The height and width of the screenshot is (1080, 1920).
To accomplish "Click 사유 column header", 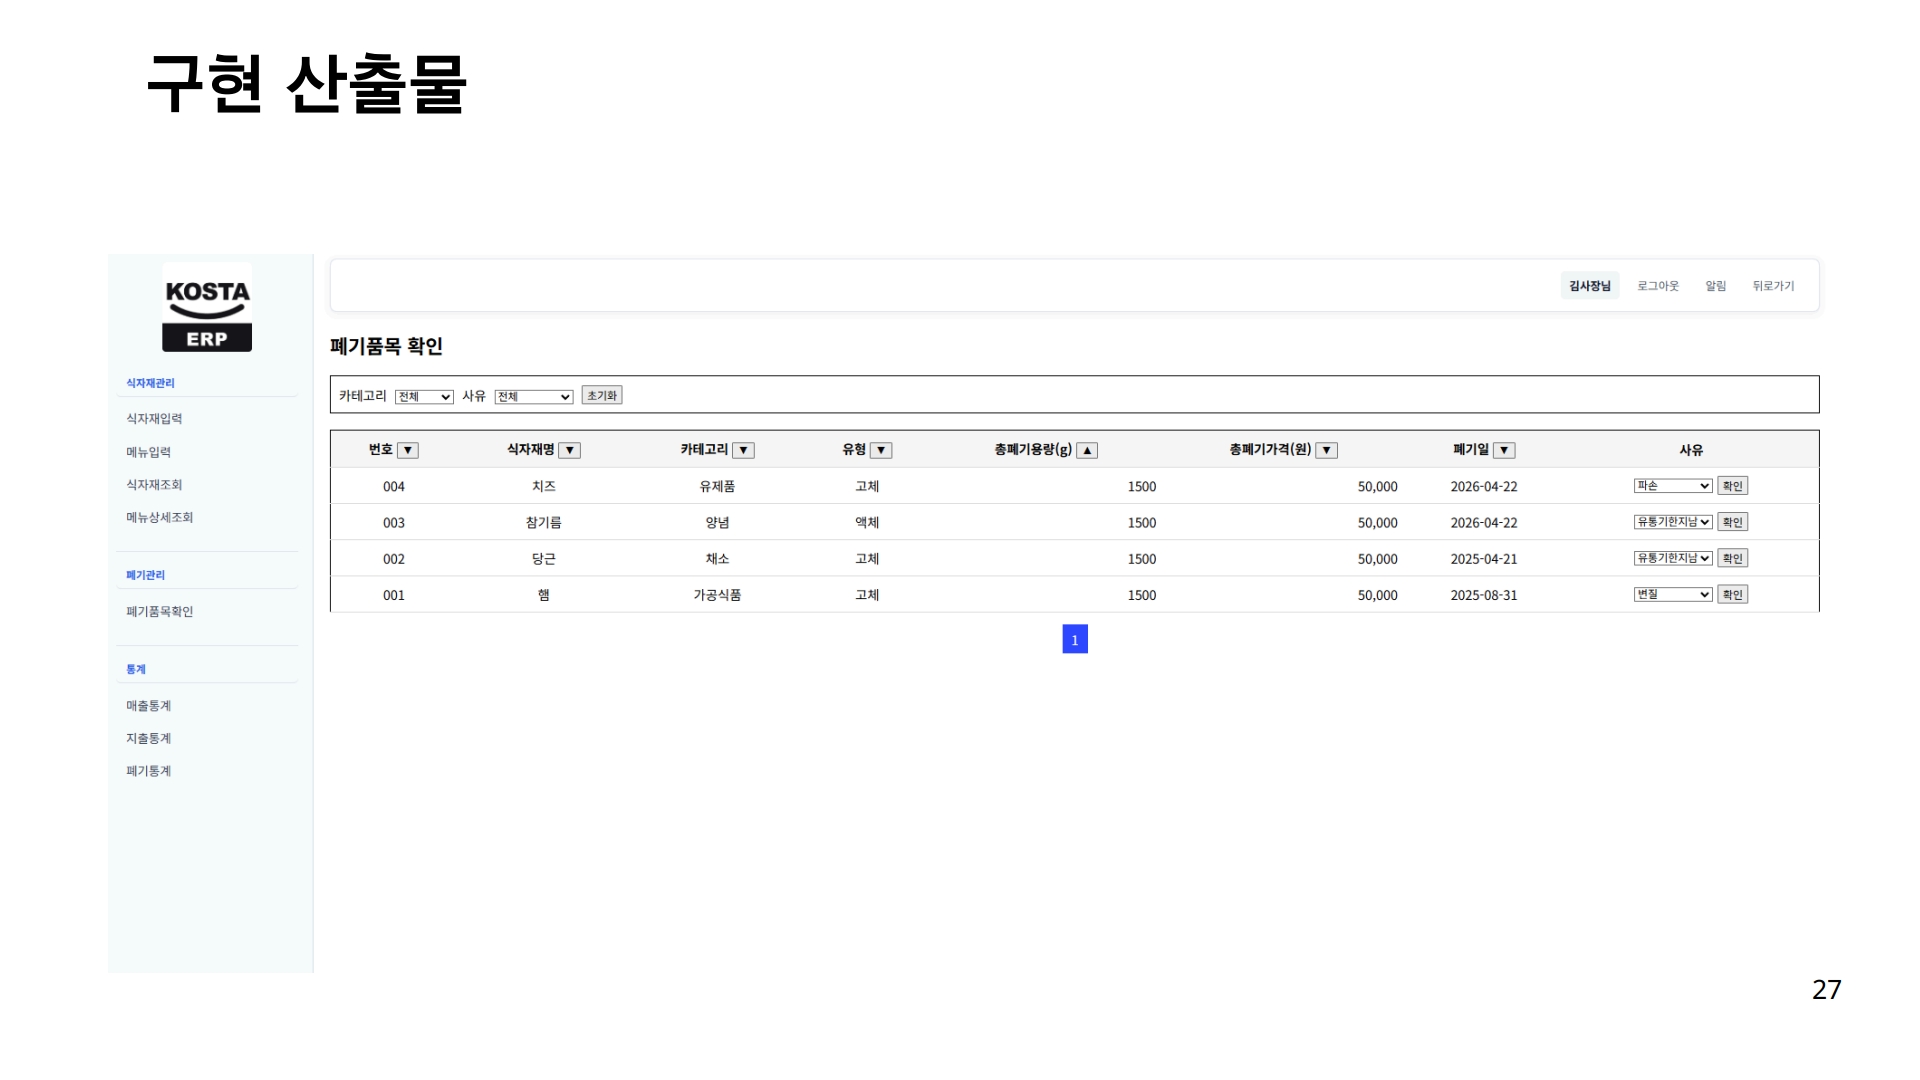I will pyautogui.click(x=1691, y=450).
